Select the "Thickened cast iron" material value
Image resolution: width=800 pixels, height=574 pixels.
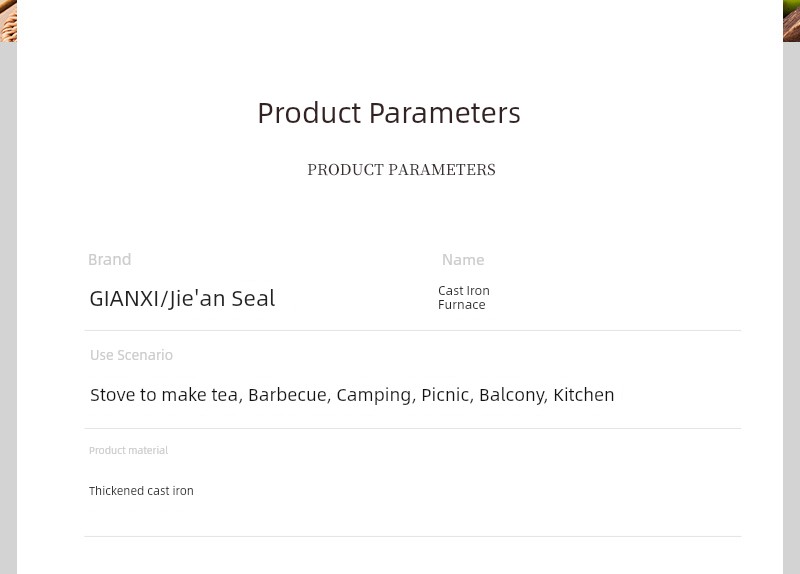coord(141,491)
